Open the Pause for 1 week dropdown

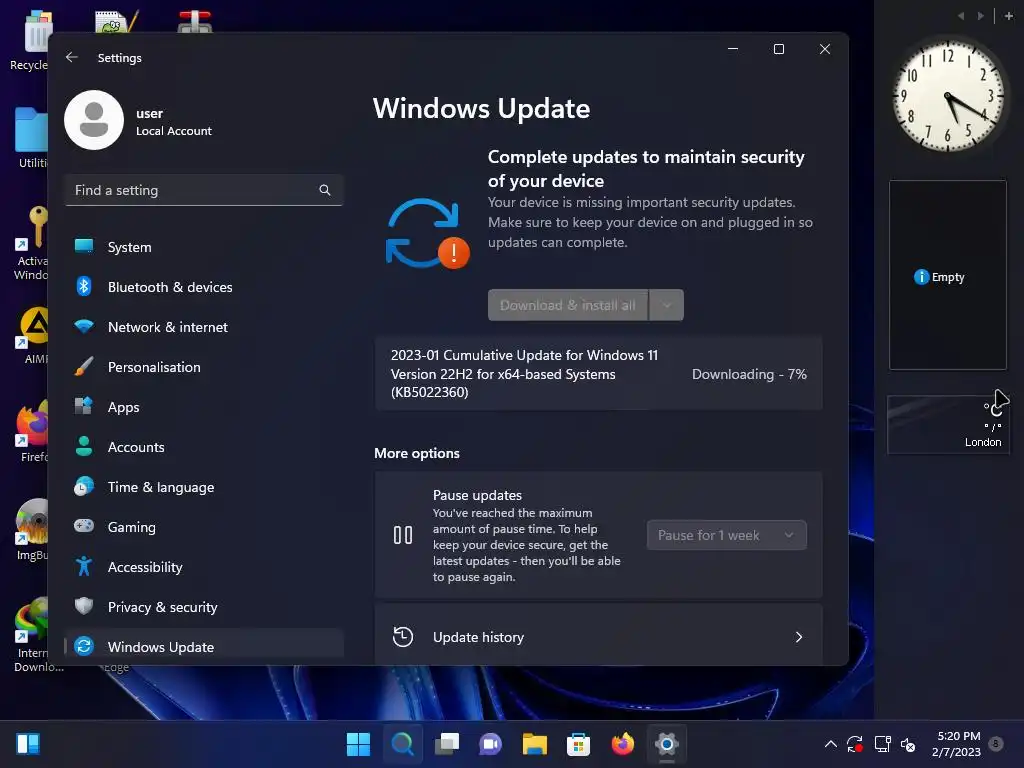(727, 535)
